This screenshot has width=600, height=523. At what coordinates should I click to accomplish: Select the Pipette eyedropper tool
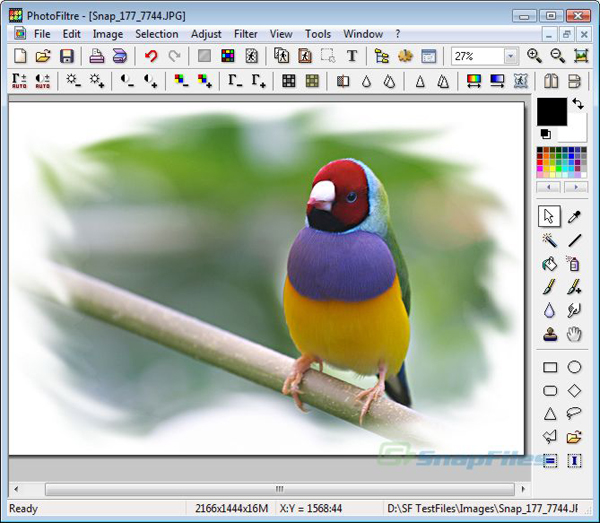575,216
